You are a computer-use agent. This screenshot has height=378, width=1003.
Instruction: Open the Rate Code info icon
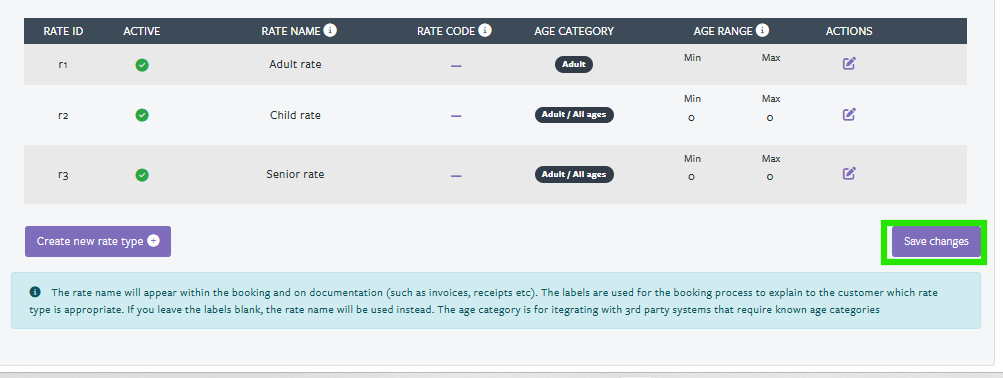click(485, 30)
